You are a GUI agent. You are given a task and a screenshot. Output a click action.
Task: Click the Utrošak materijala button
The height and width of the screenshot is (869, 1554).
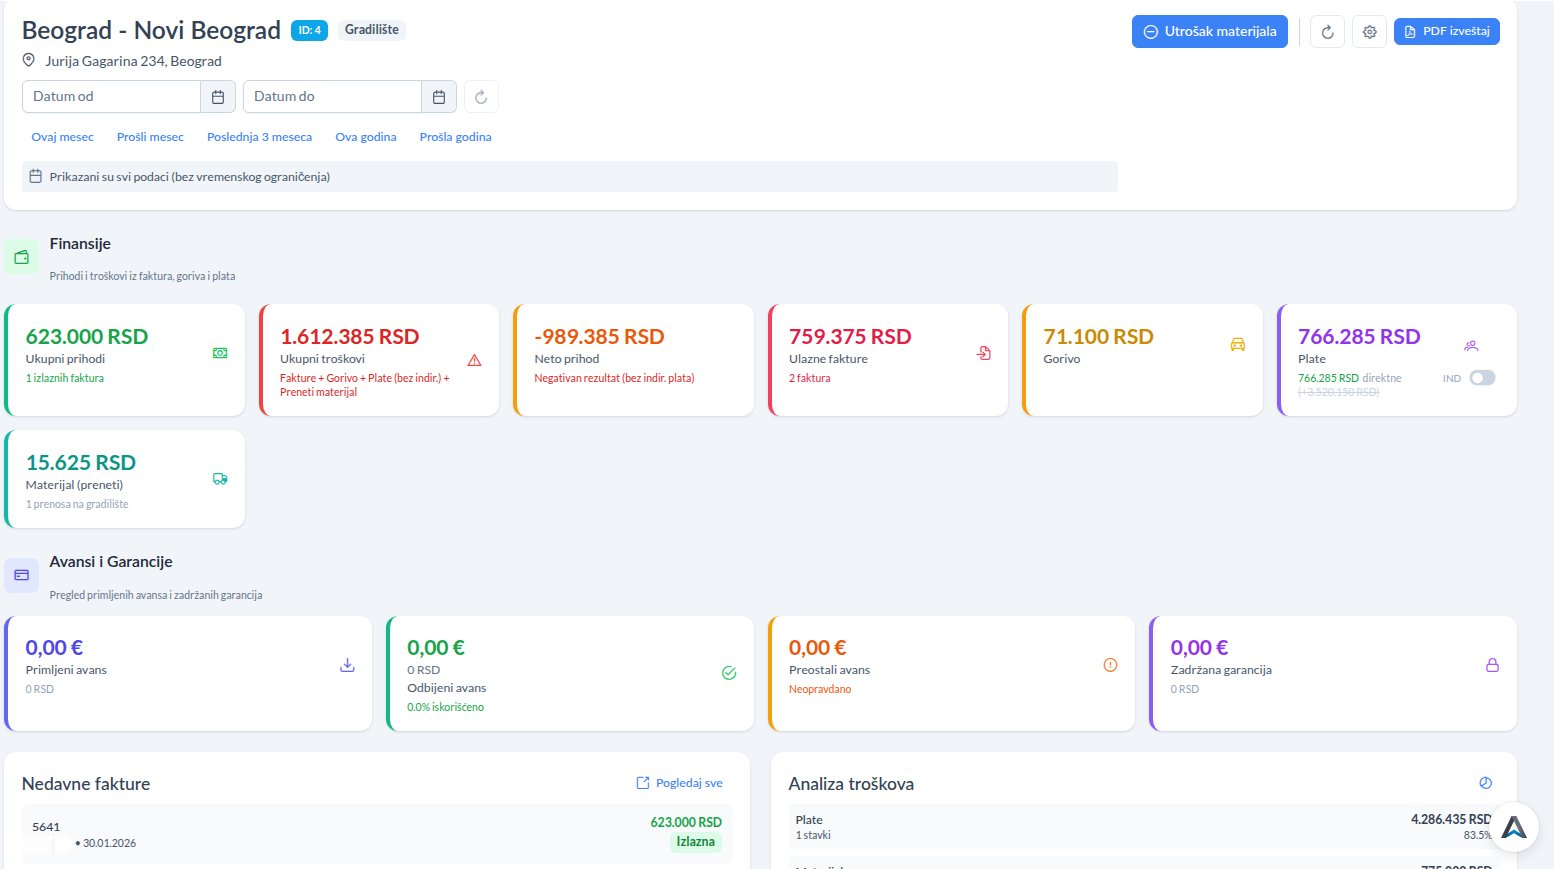pos(1209,31)
